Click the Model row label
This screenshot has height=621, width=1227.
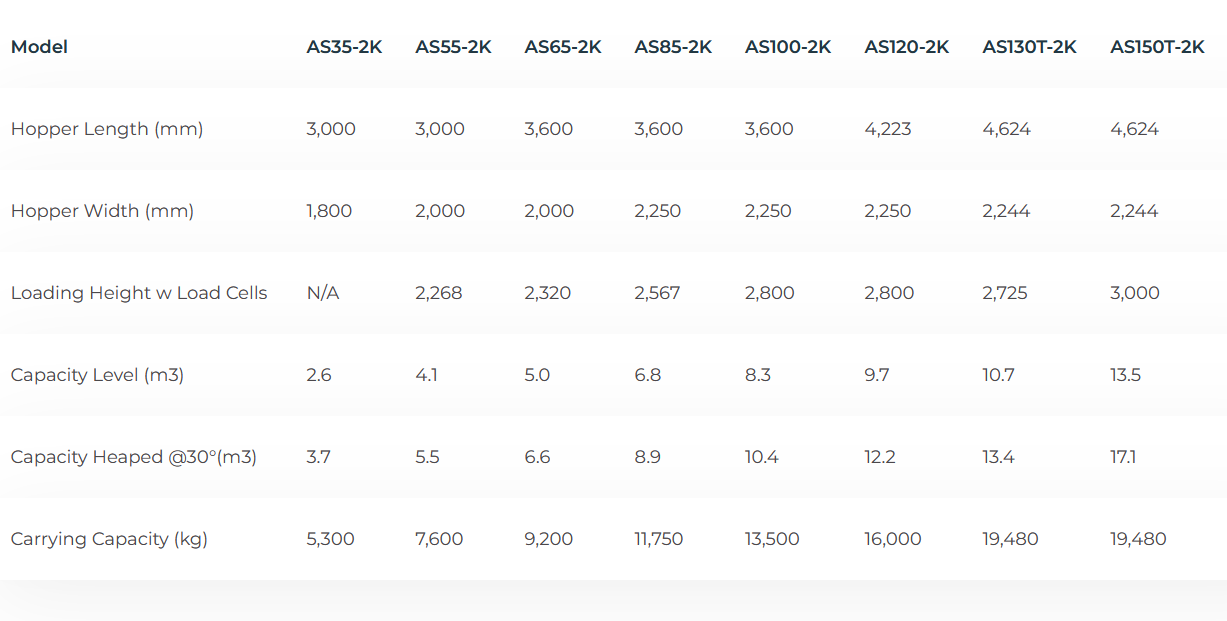[39, 47]
